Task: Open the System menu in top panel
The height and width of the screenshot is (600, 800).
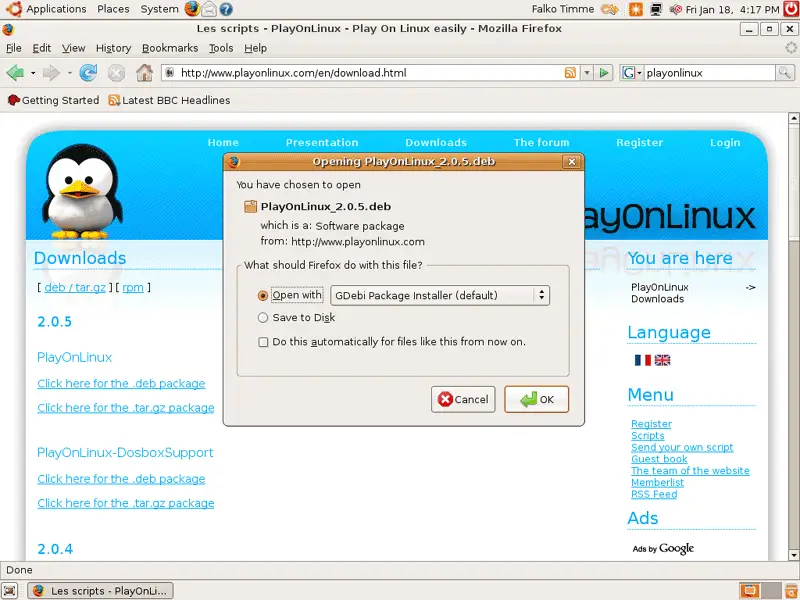Action: pos(159,9)
